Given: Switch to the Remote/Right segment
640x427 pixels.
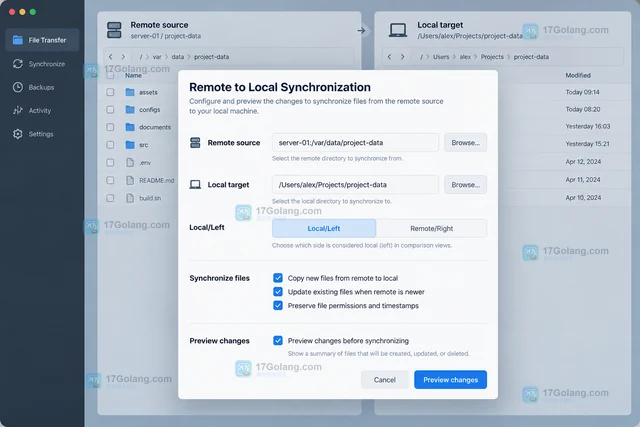Looking at the screenshot, I should click(431, 228).
